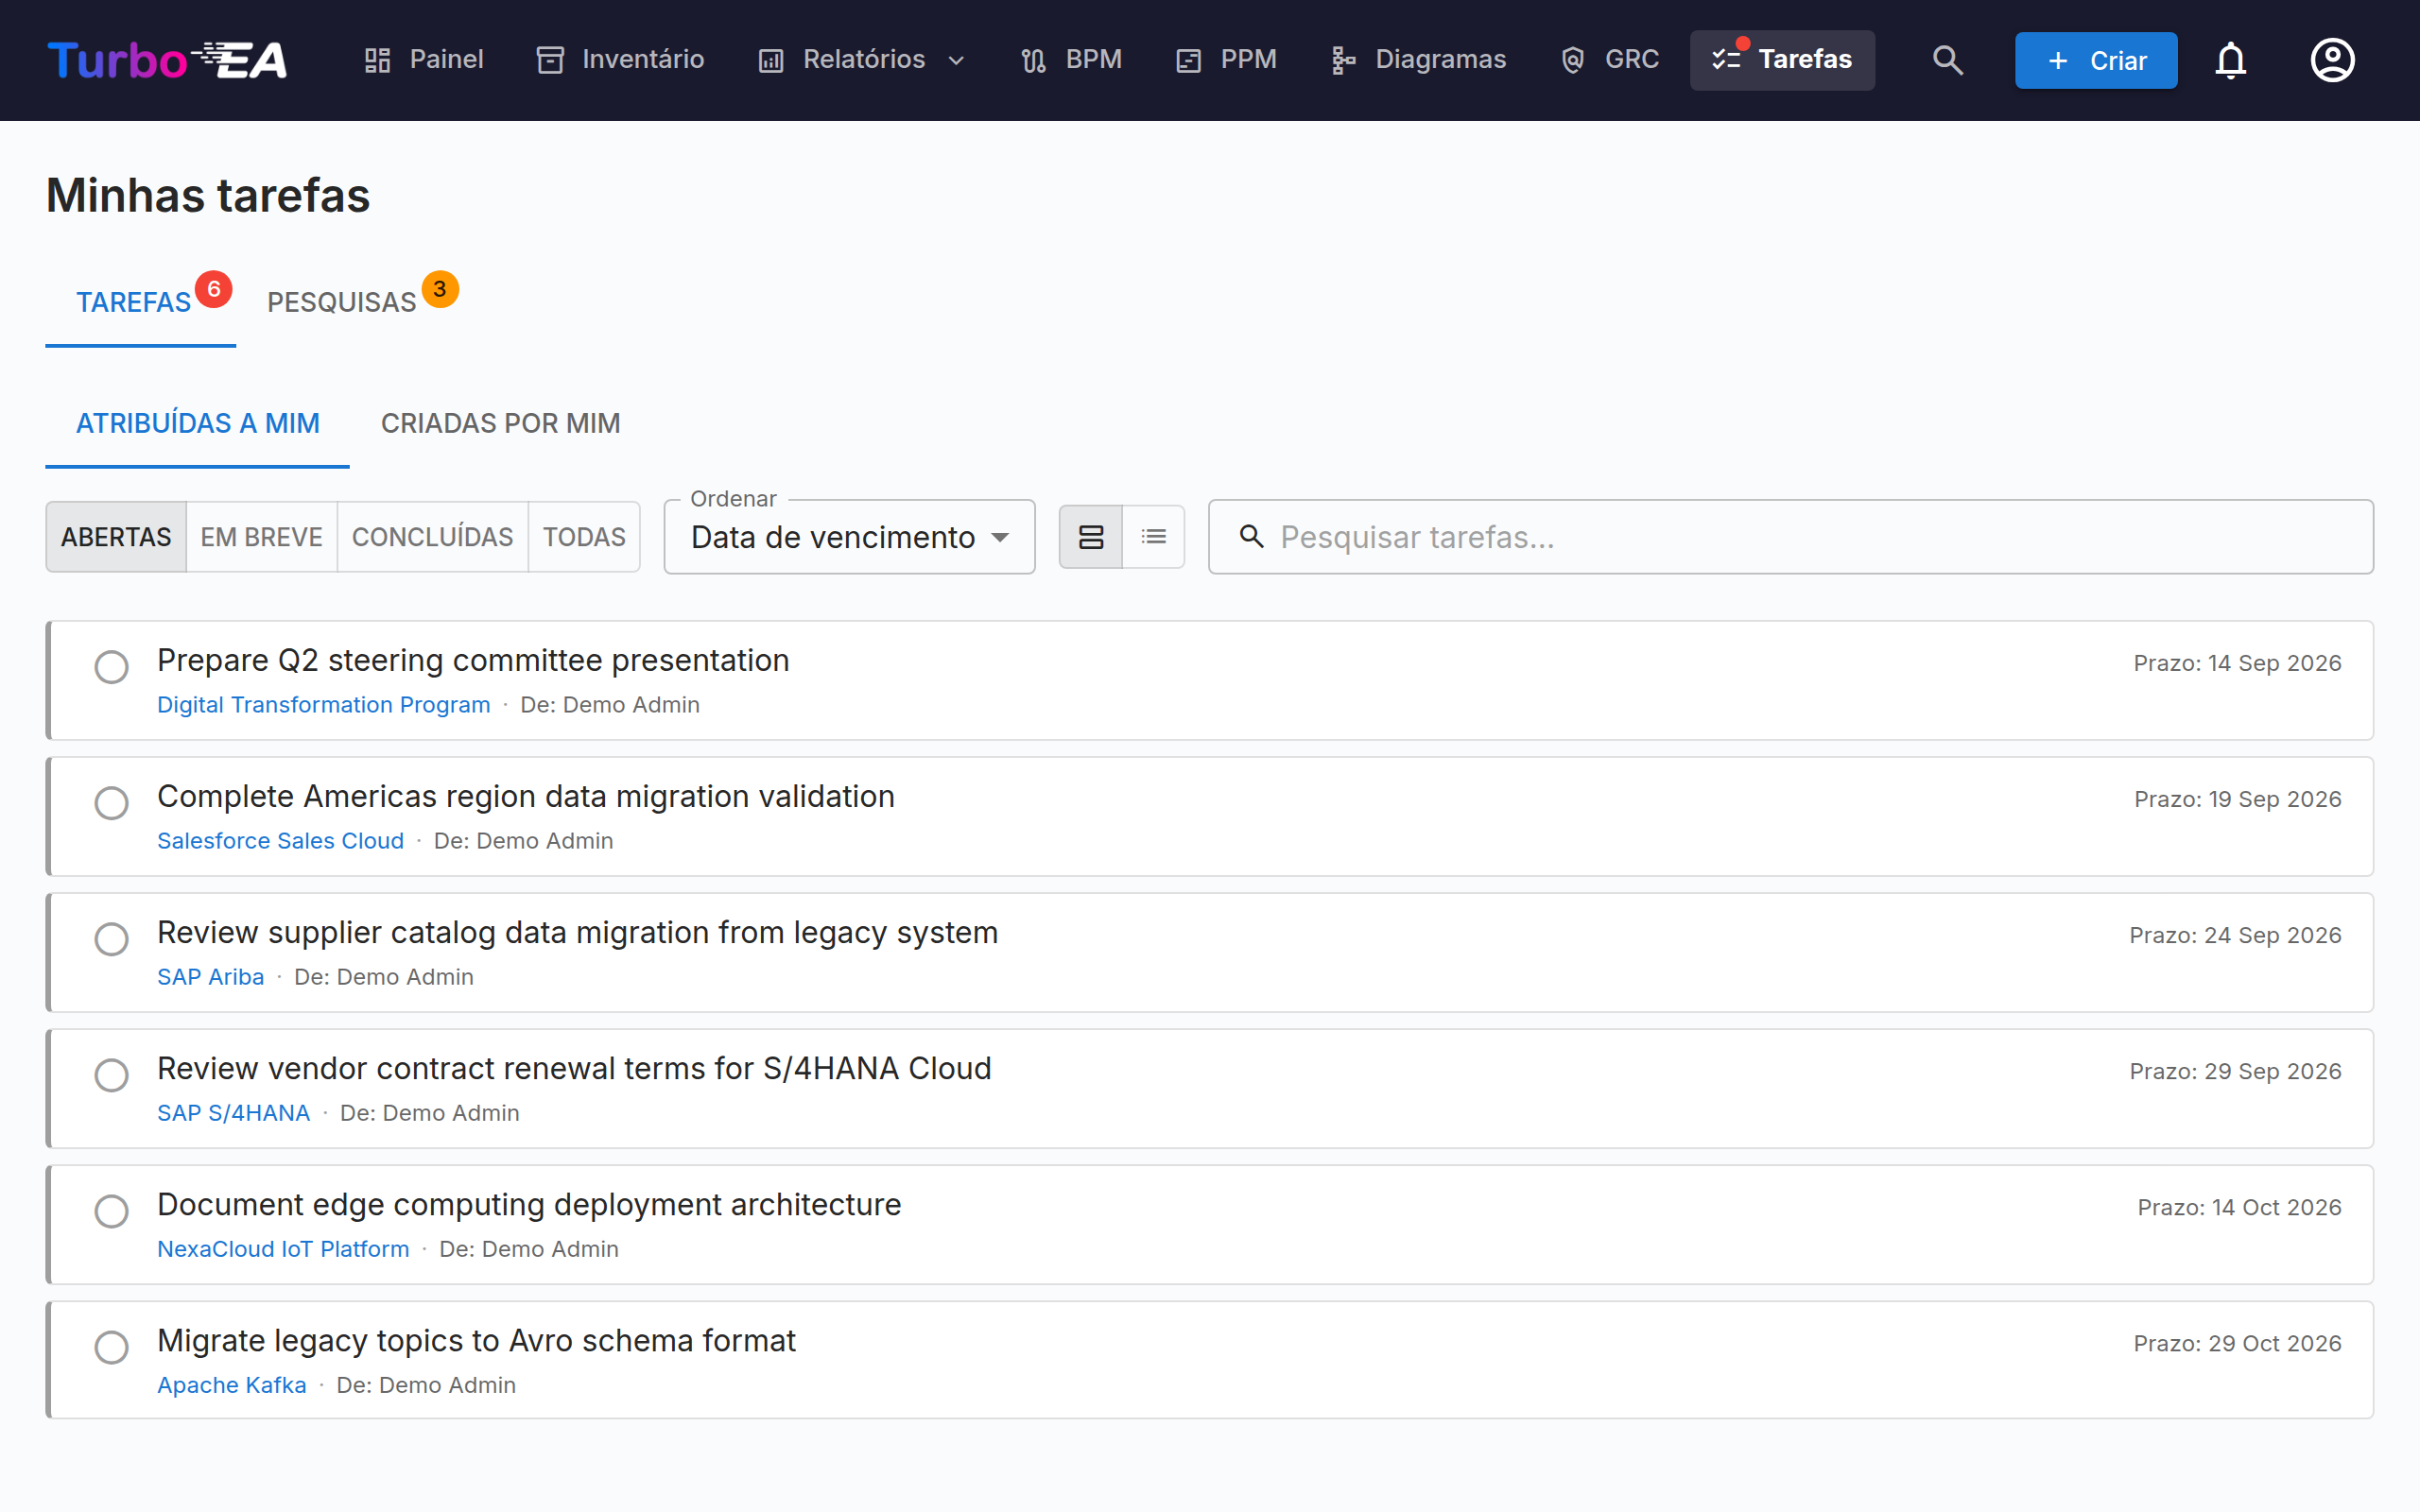Click the TurboEA logo
The width and height of the screenshot is (2420, 1512).
pos(168,60)
